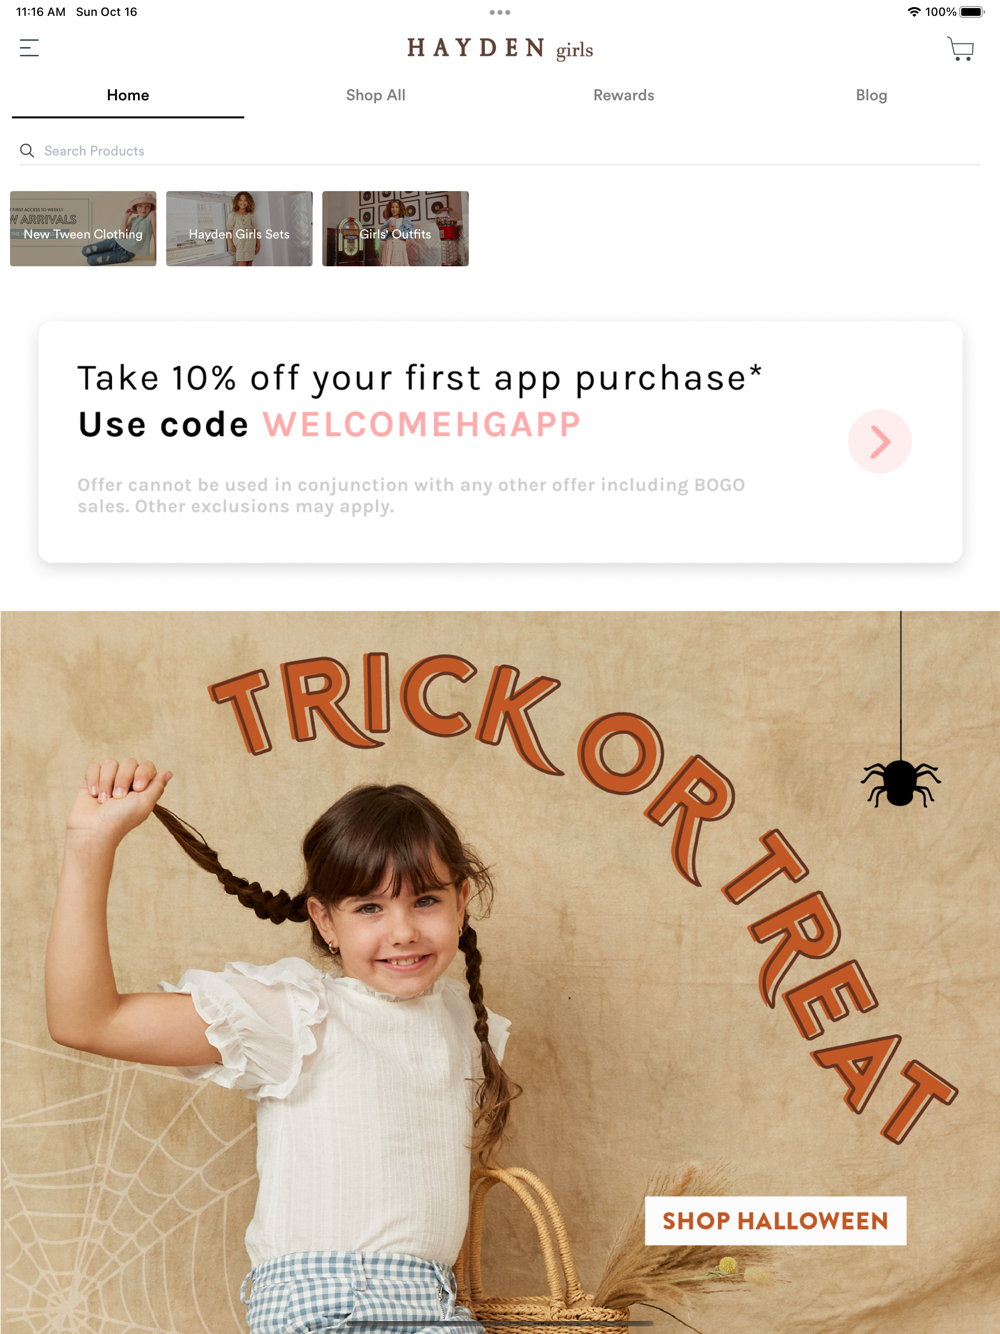Open Hayden Girls Sets category
The width and height of the screenshot is (1000, 1334).
tap(239, 229)
